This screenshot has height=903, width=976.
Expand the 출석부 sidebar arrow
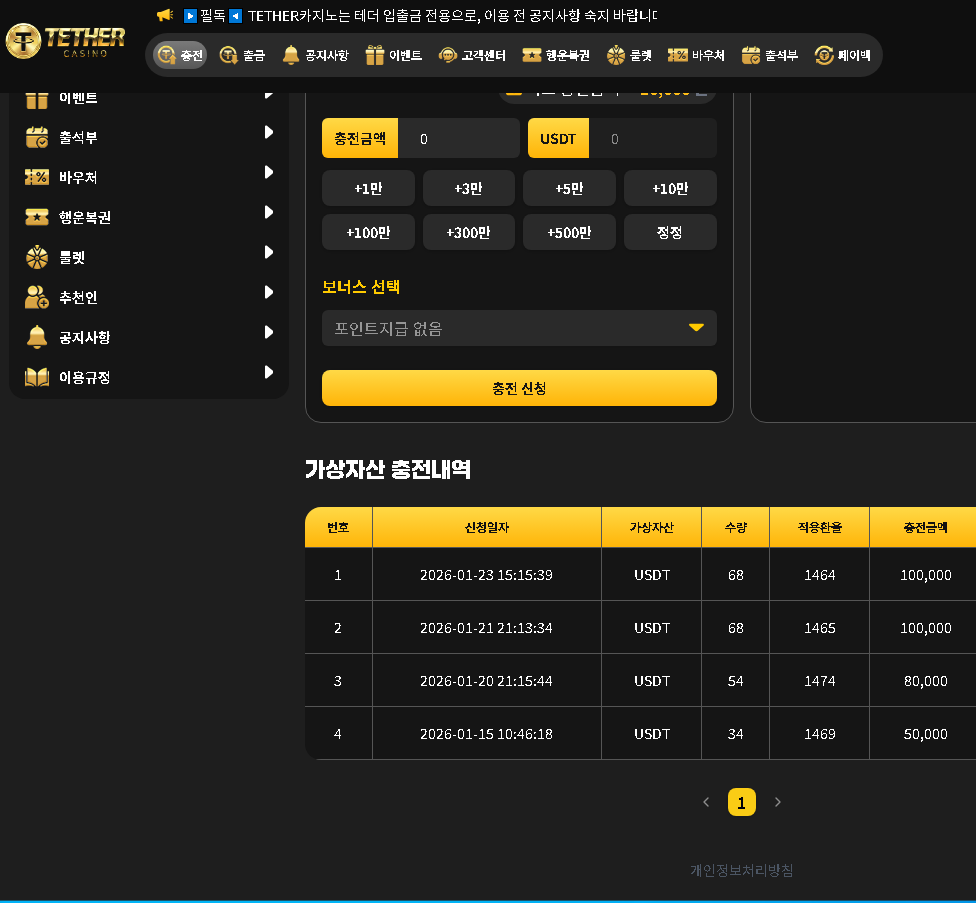pos(268,132)
